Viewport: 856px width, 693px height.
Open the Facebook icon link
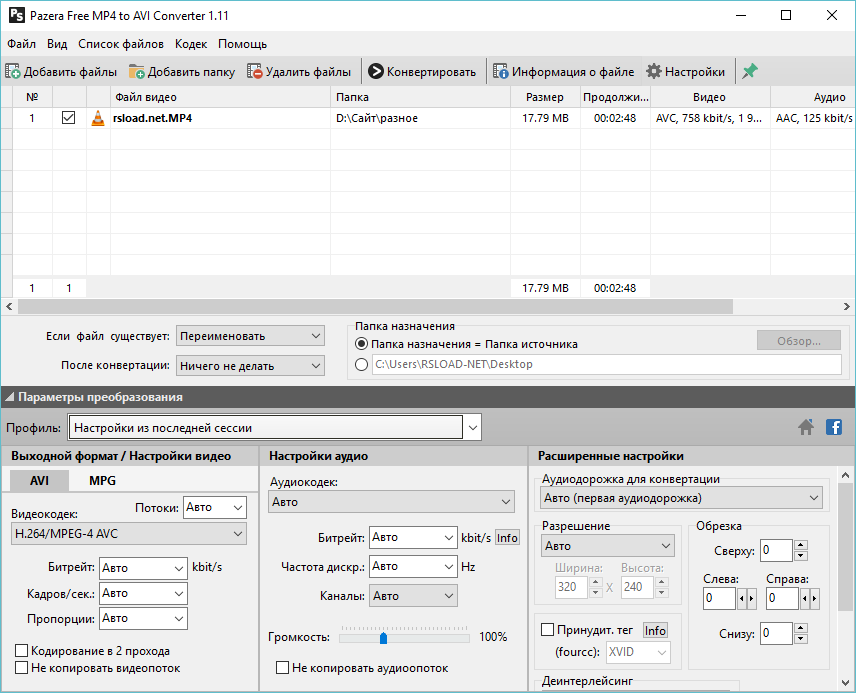[833, 427]
